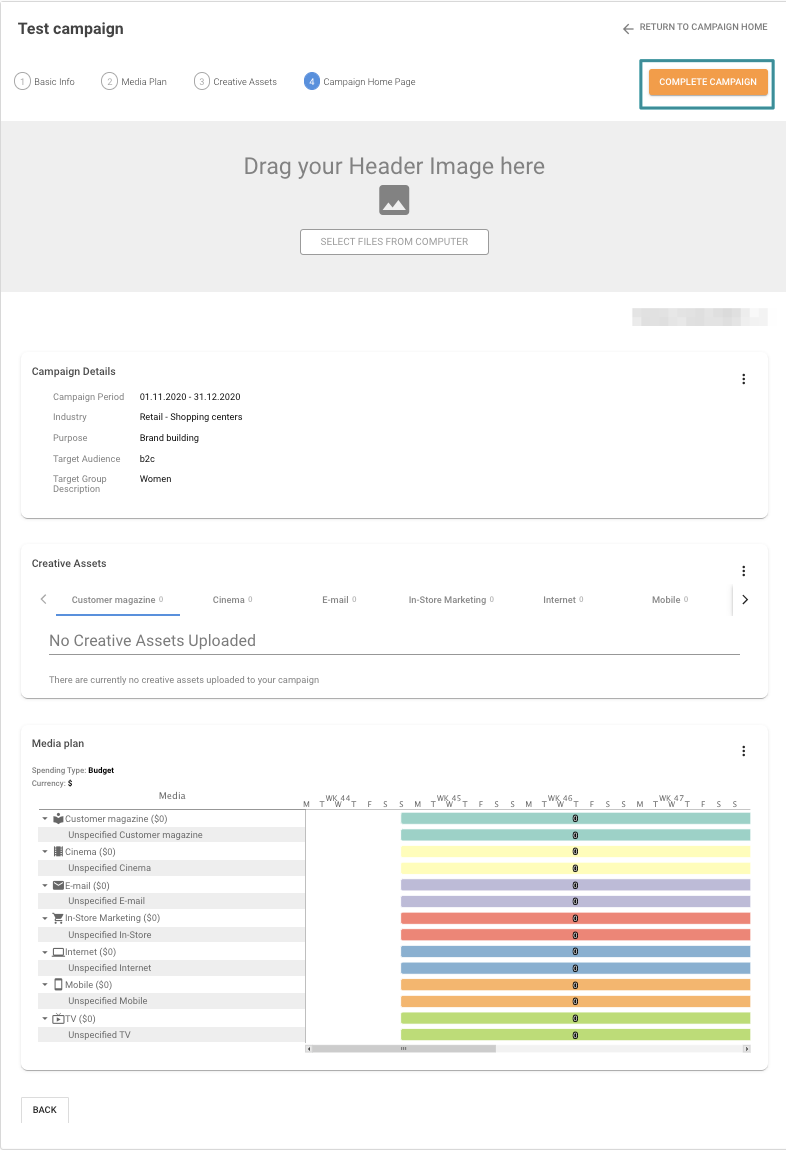Screen dimensions: 786x1150
Task: Click the header image placeholder icon
Action: 394,200
